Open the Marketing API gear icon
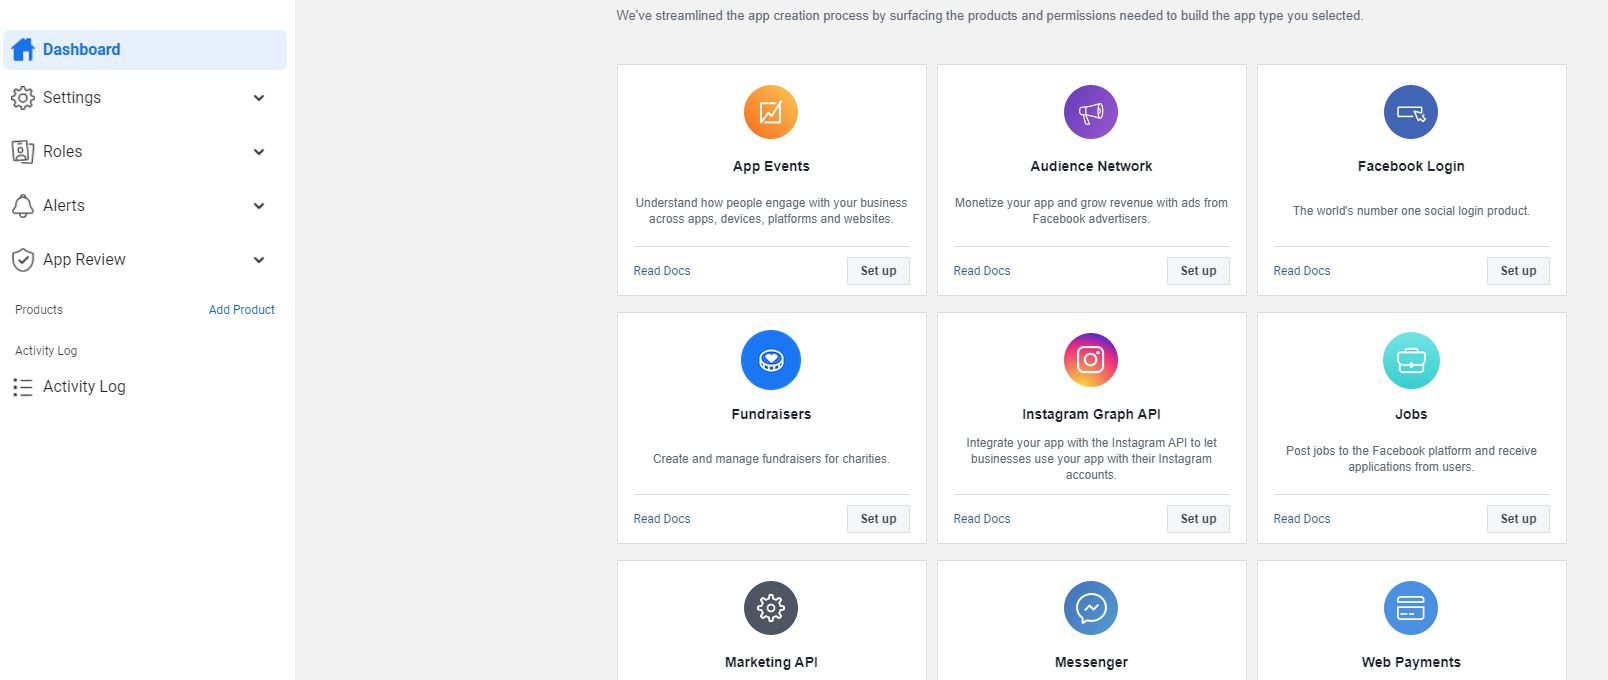 [x=770, y=607]
